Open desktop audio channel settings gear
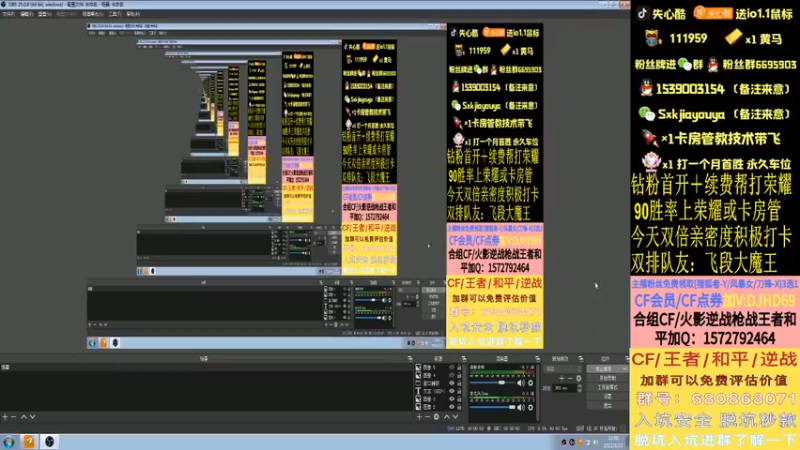This screenshot has height=450, width=800. [x=531, y=383]
